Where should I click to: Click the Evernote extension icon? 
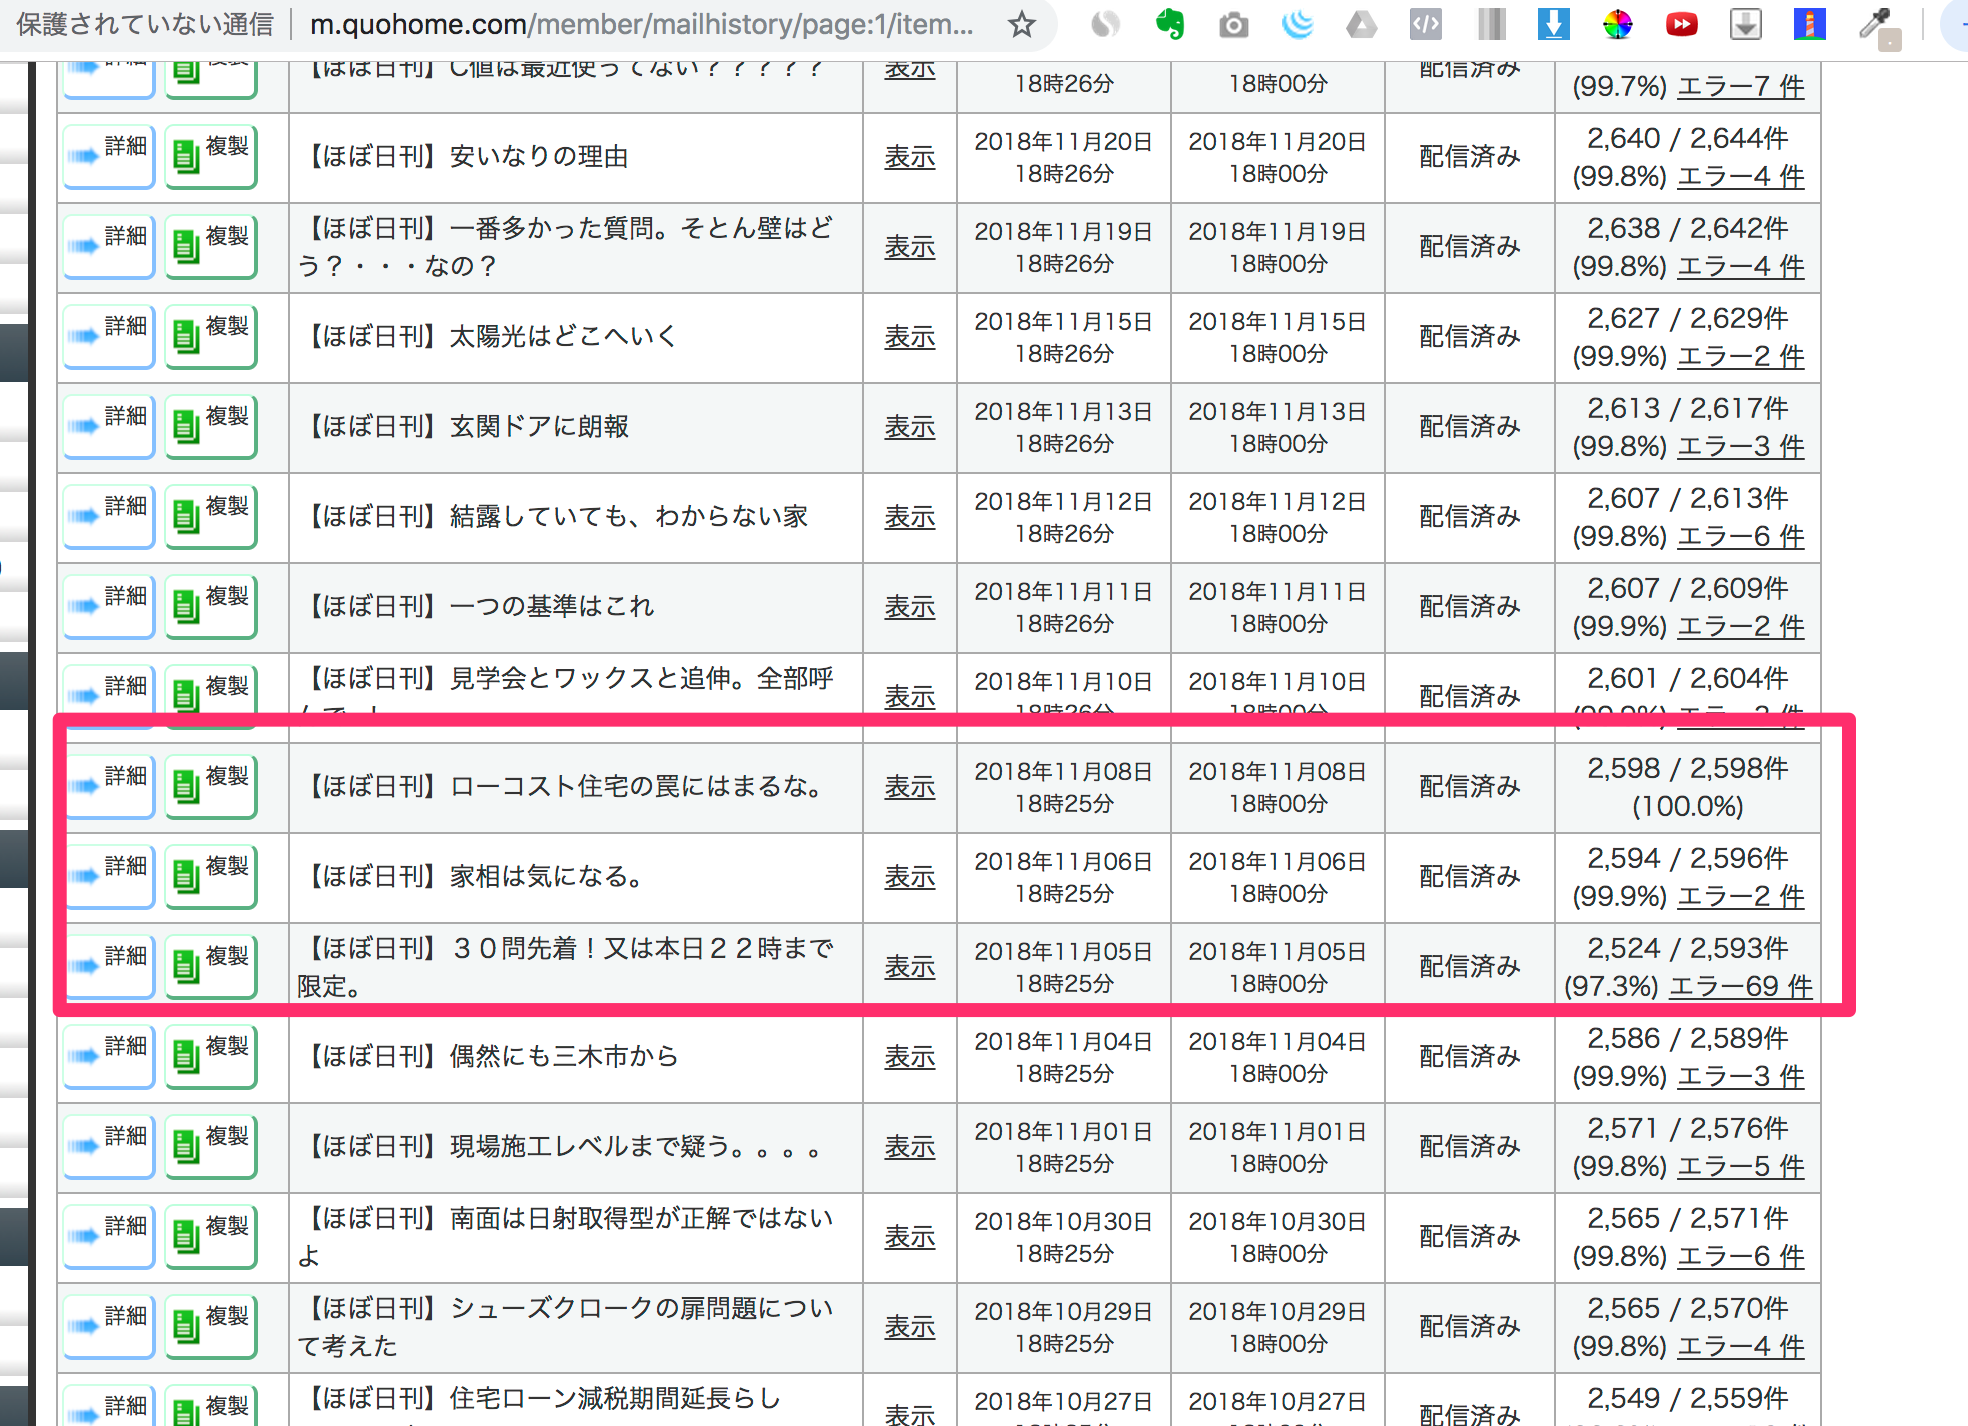pos(1169,24)
